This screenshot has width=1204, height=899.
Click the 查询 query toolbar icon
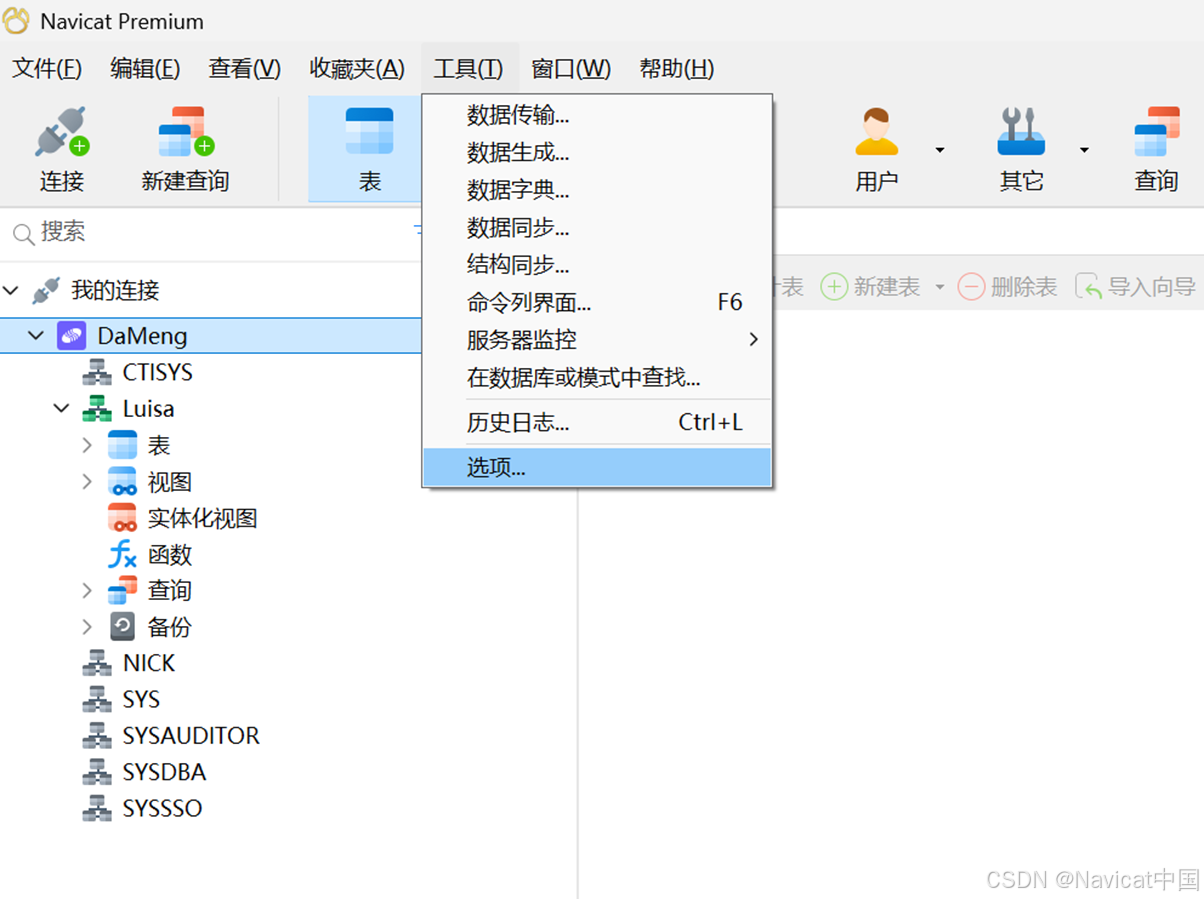click(1157, 132)
